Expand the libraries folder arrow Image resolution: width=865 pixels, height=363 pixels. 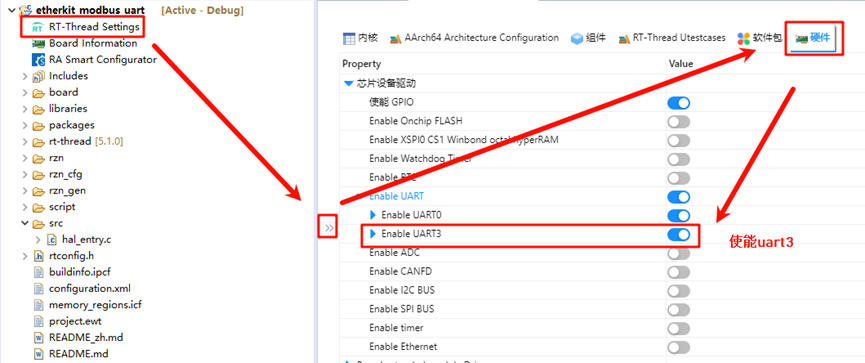(x=25, y=109)
